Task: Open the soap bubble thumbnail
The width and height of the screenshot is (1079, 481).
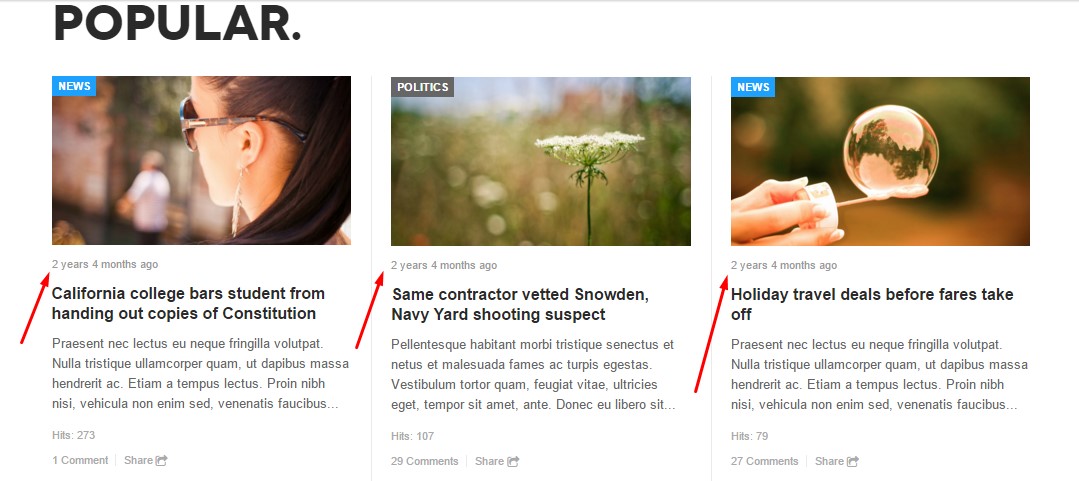Action: (x=880, y=161)
